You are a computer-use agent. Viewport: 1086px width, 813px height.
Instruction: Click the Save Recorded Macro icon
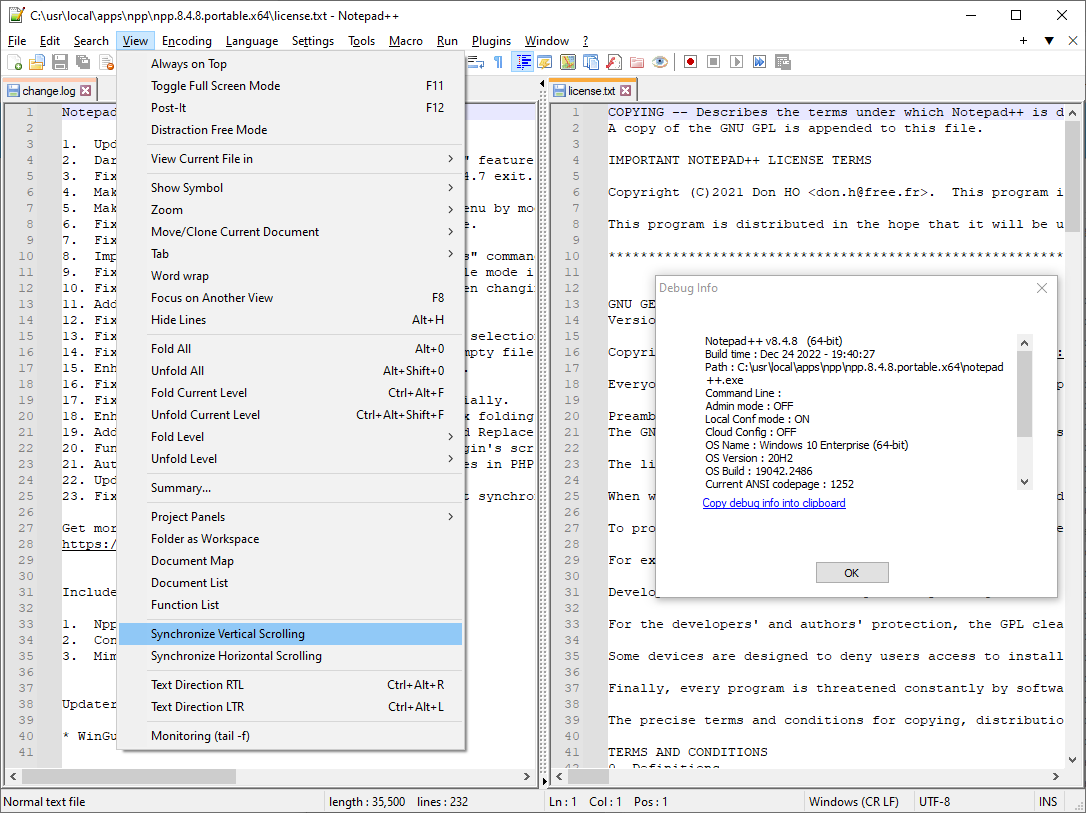click(783, 62)
